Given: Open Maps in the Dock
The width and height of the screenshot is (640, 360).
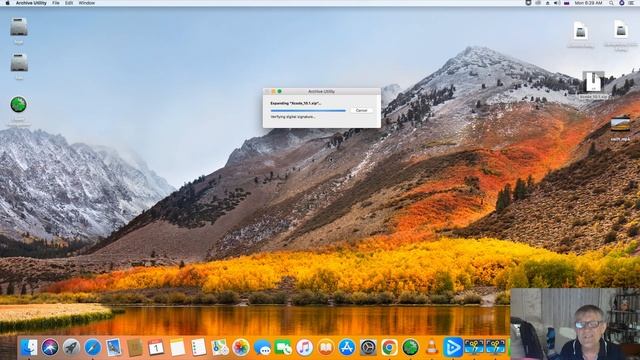Looking at the screenshot, I should (220, 347).
